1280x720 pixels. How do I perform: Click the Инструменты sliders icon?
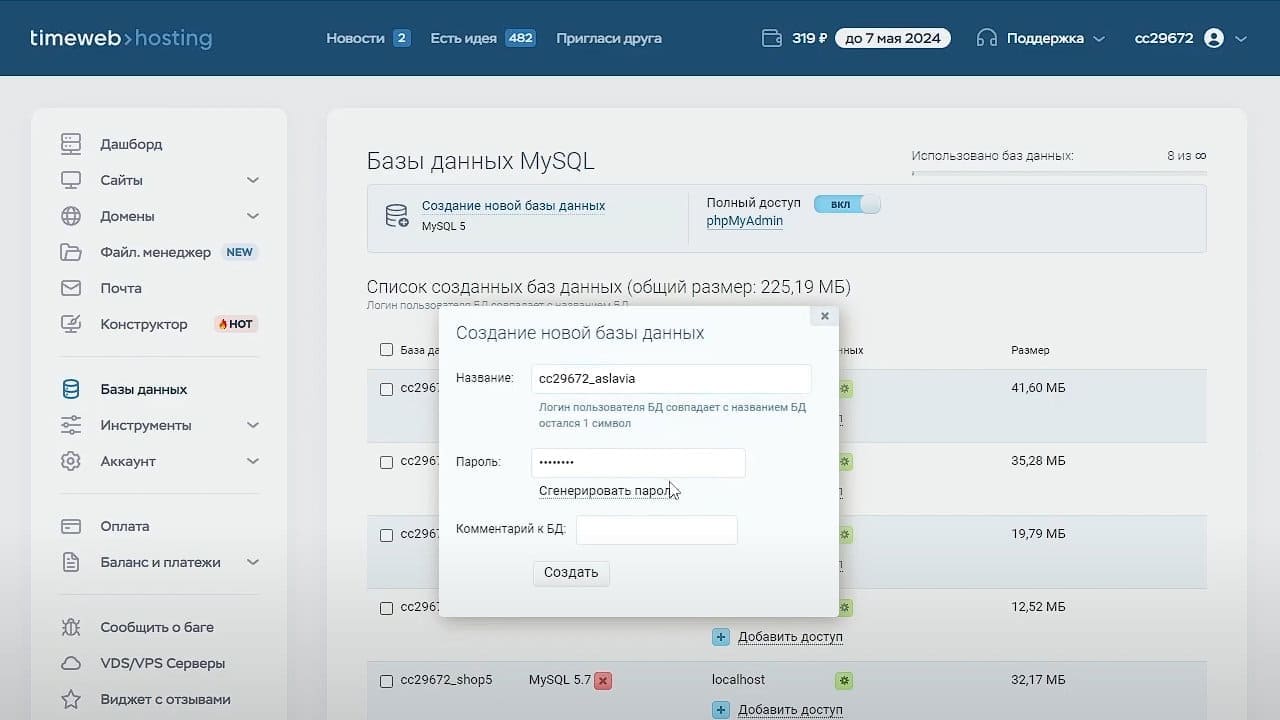coord(71,425)
